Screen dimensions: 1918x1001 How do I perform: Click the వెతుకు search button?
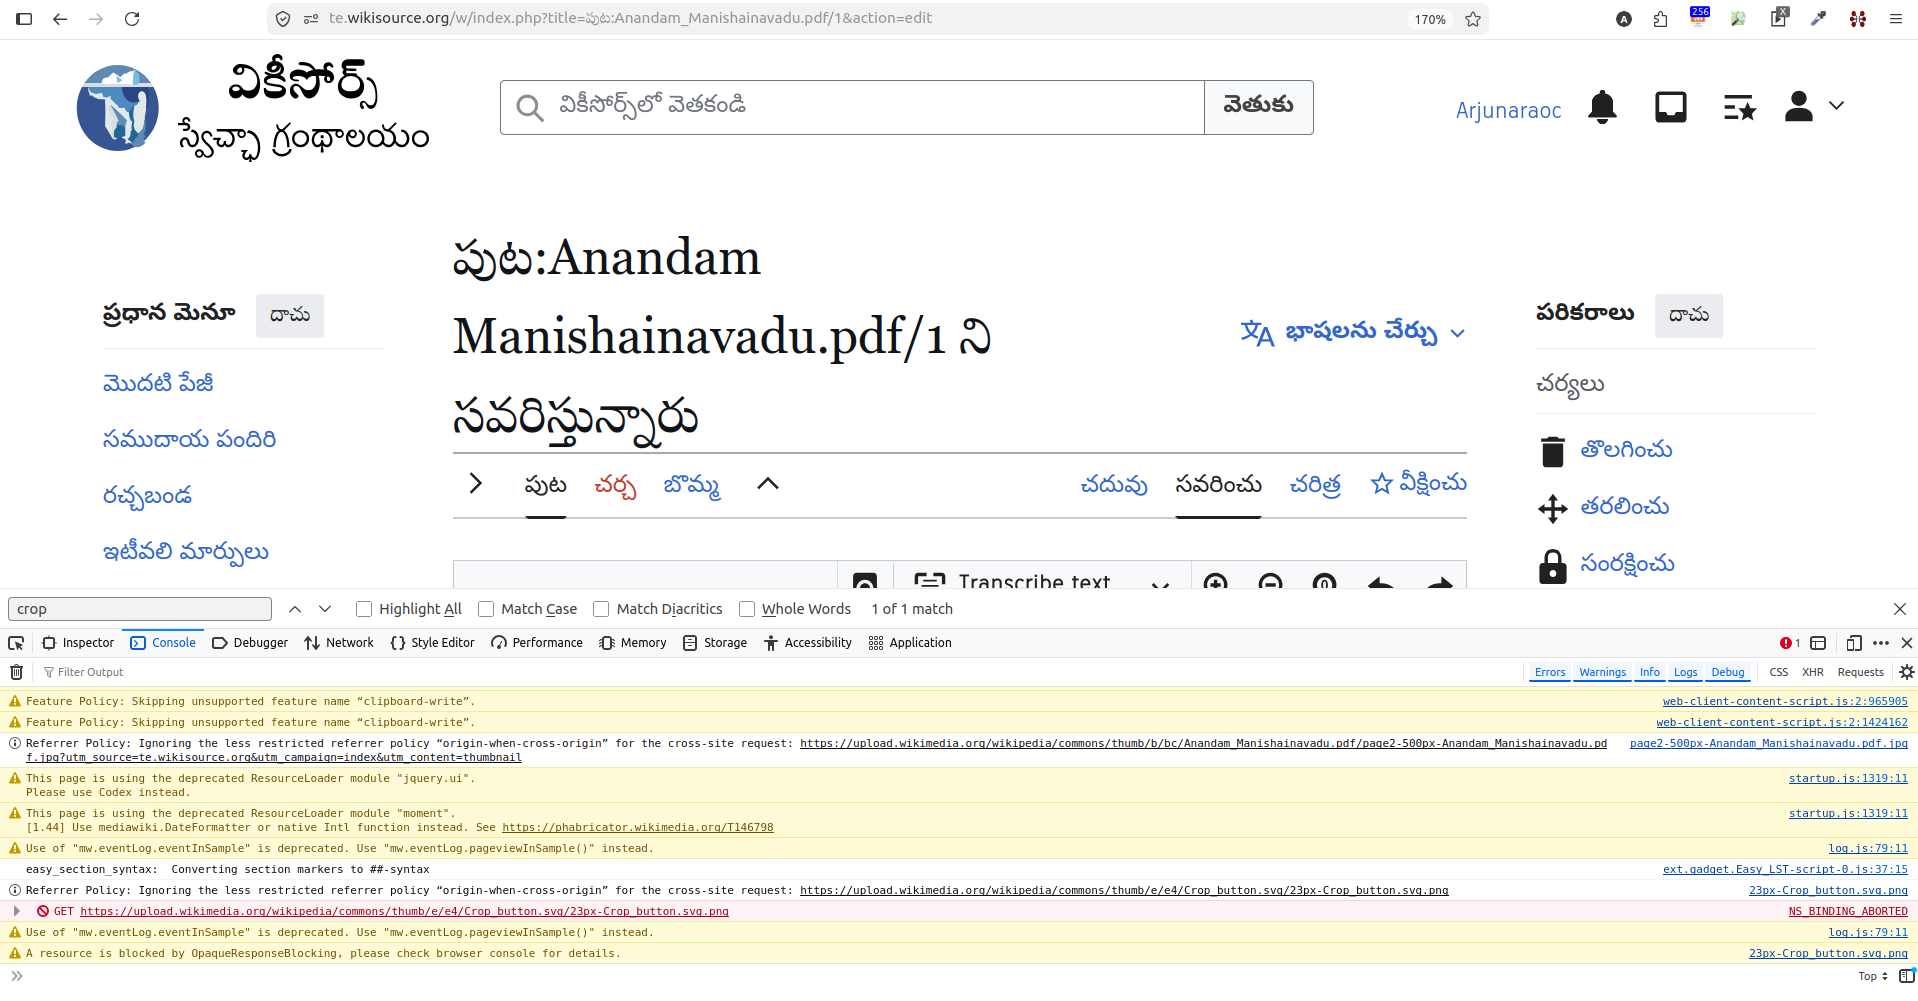click(x=1259, y=107)
